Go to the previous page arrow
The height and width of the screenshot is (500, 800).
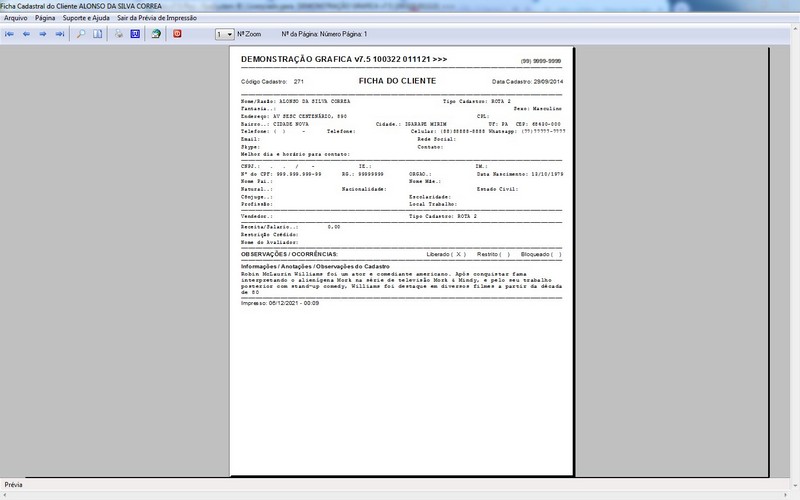(x=26, y=34)
